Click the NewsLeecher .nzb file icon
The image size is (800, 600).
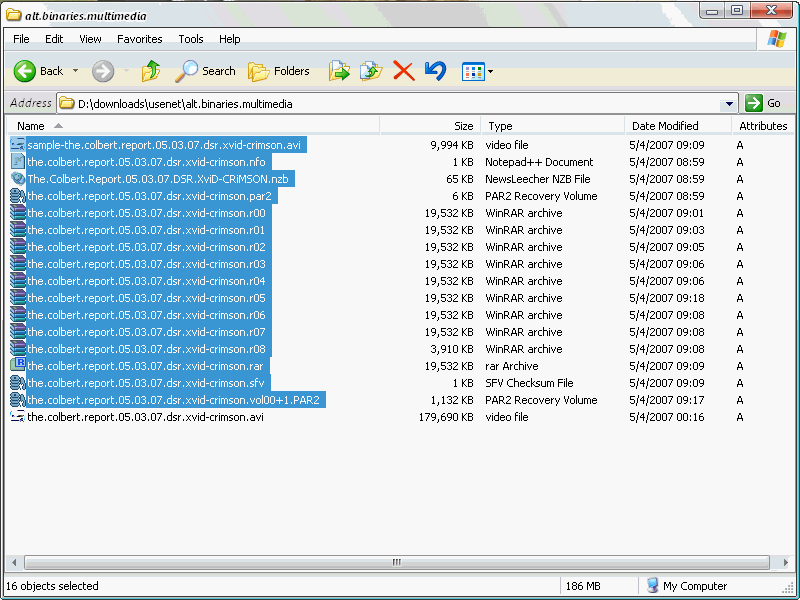point(18,179)
